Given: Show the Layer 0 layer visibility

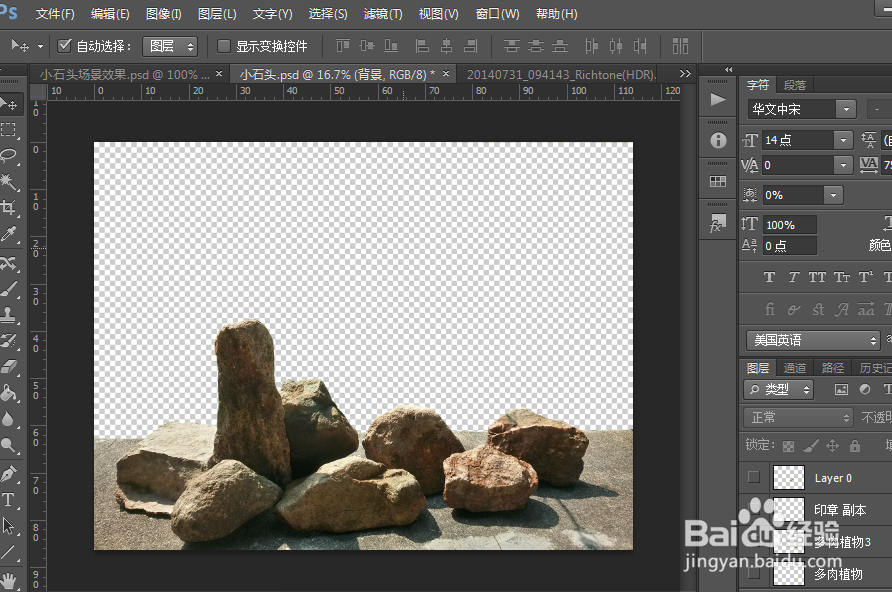Looking at the screenshot, I should coord(754,477).
